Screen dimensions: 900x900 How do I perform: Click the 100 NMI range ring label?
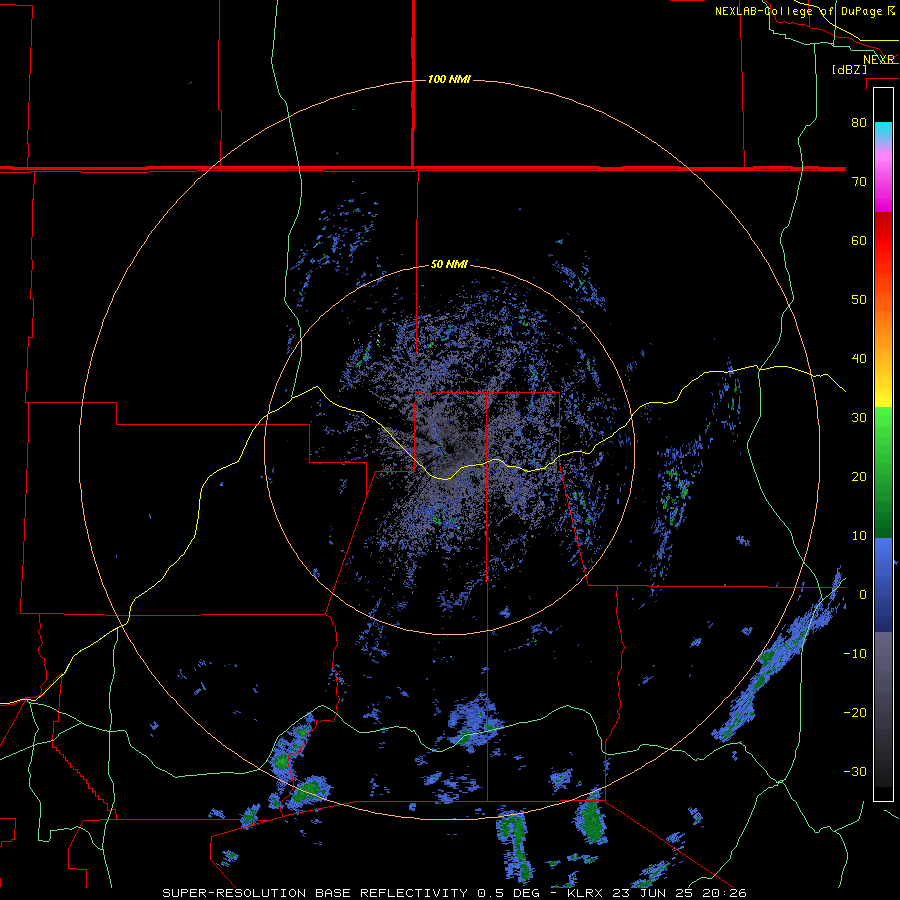point(449,79)
